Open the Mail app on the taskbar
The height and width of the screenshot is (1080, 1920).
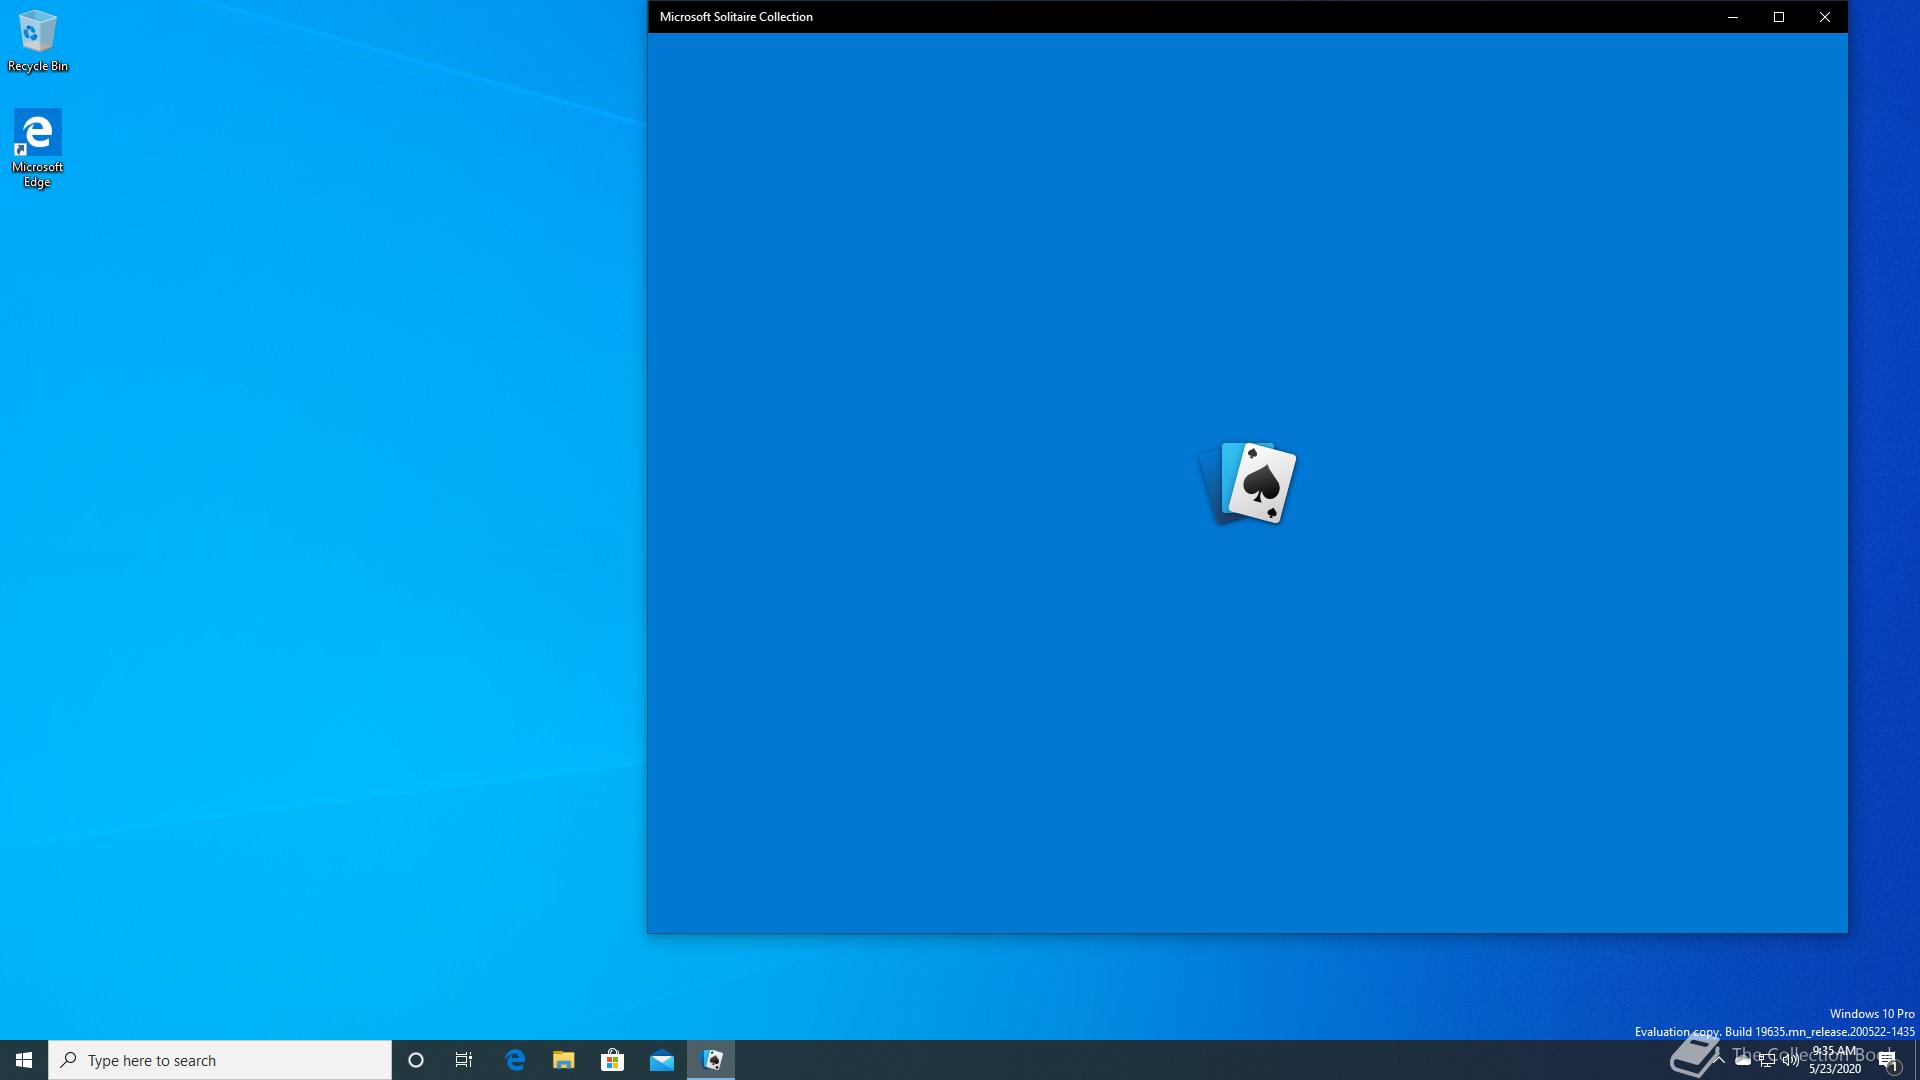click(662, 1060)
